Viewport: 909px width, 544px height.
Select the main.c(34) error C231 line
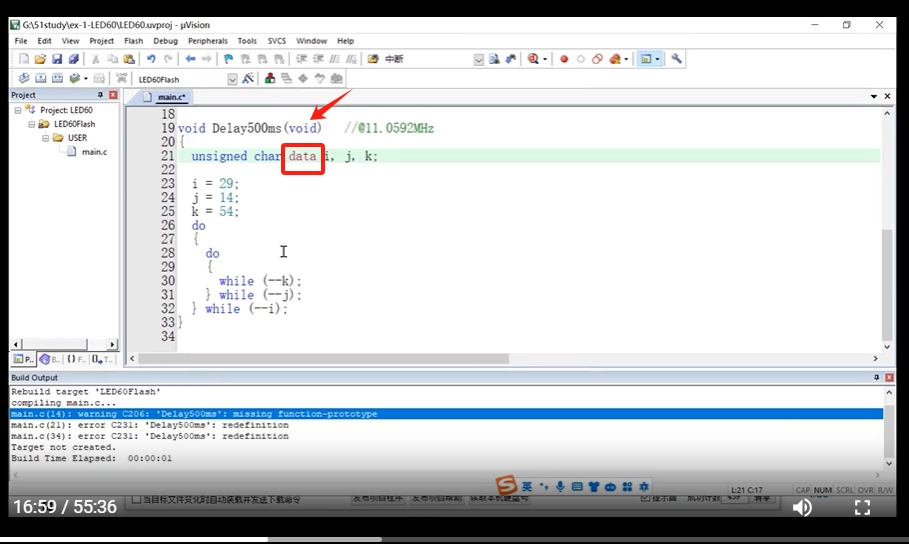click(150, 436)
